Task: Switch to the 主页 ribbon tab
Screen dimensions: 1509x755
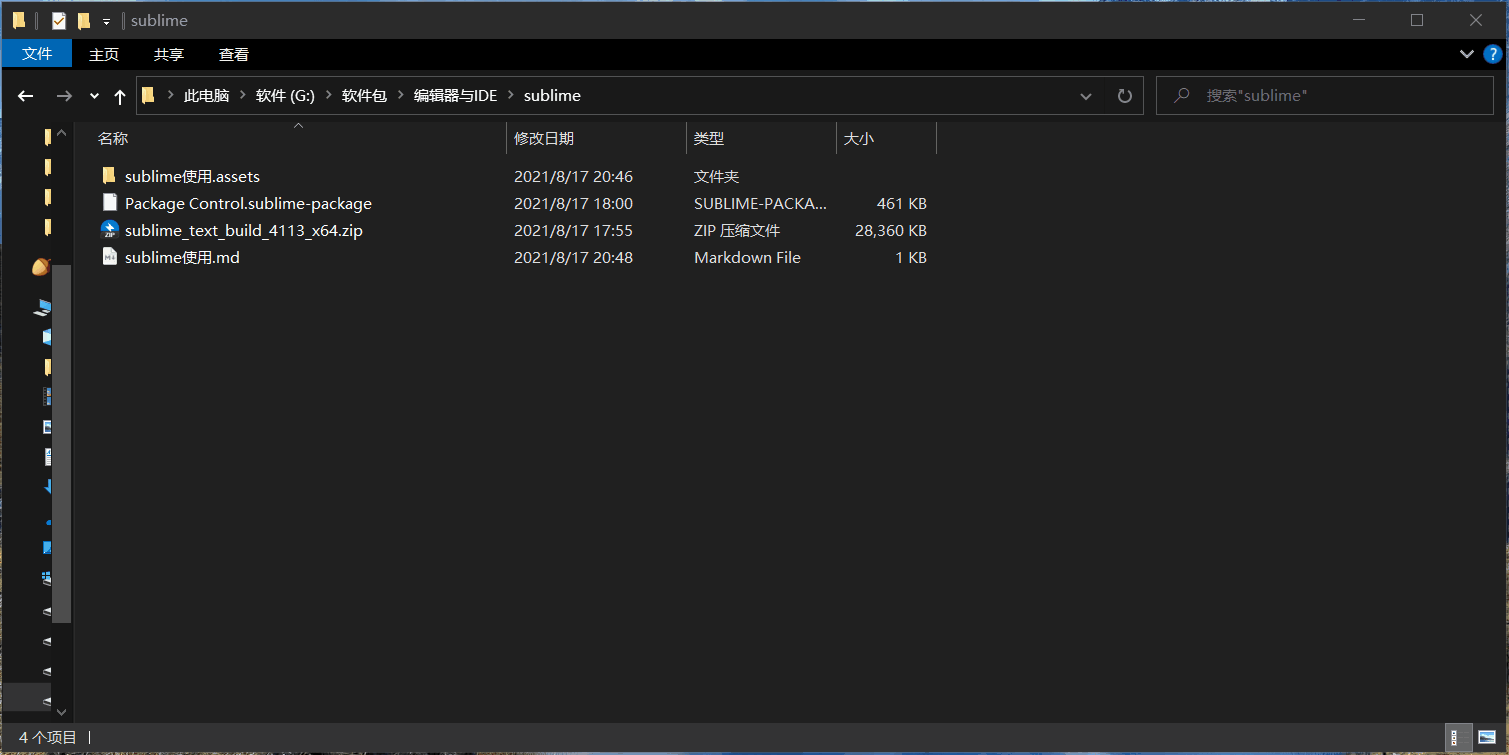Action: click(x=104, y=54)
